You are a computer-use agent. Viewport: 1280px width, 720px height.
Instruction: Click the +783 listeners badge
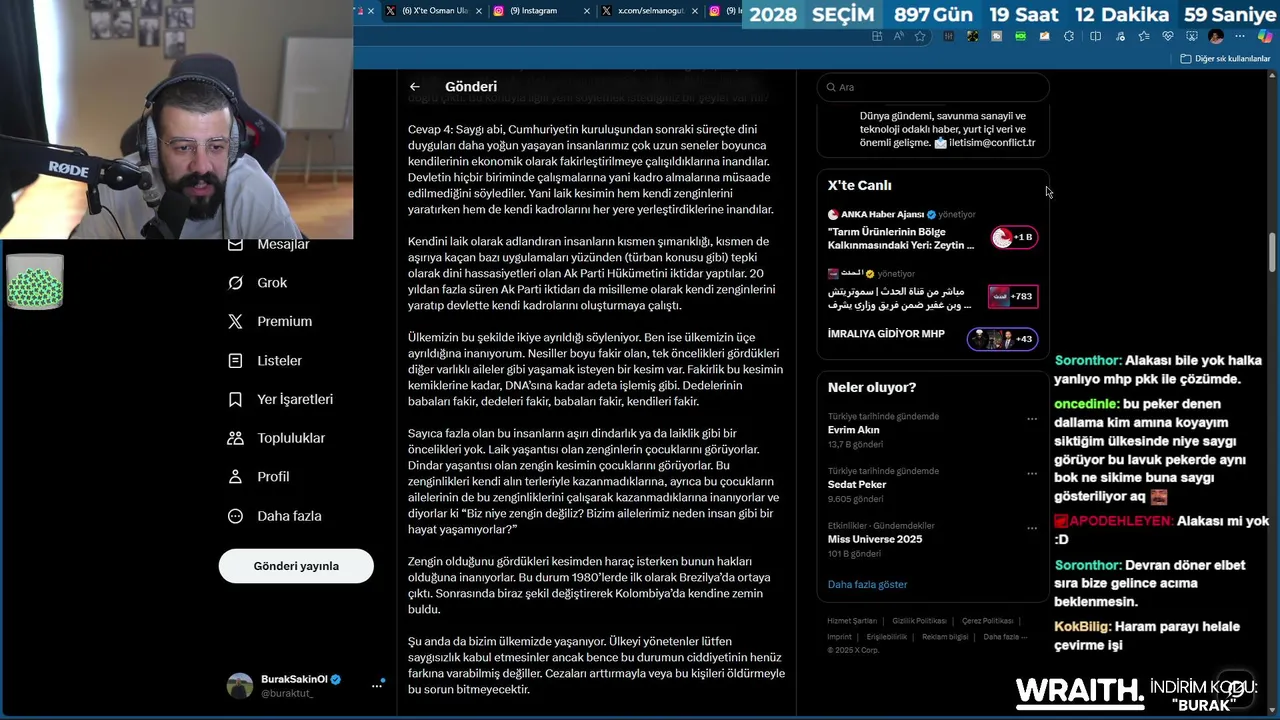[1013, 297]
